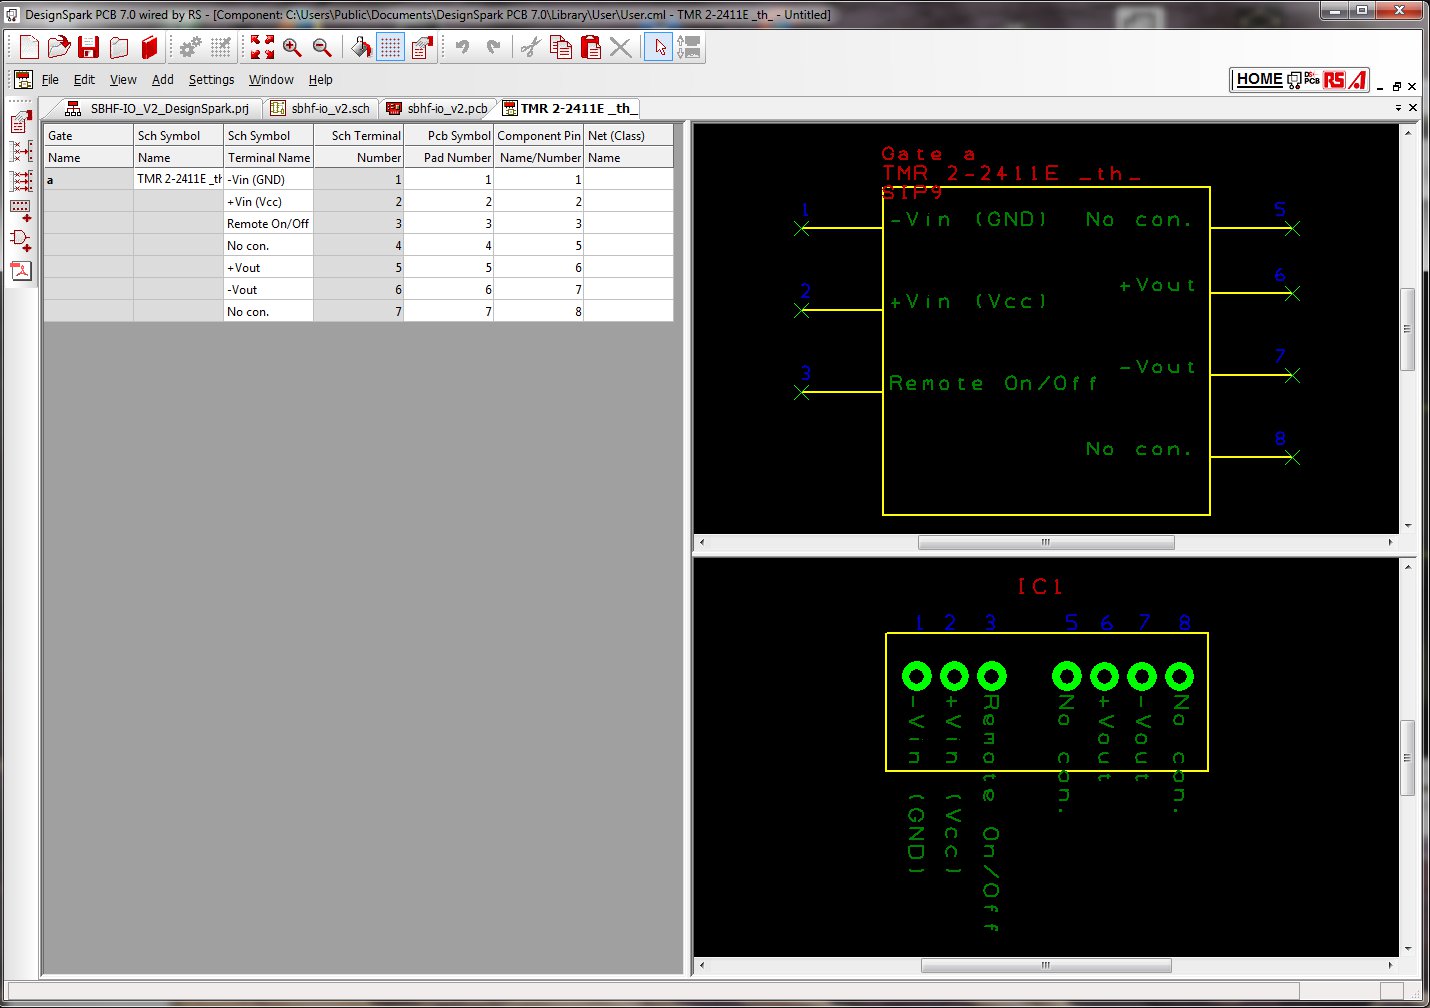This screenshot has width=1430, height=1008.
Task: Switch to sbhf-io_v2.pcb tab
Action: pos(438,108)
